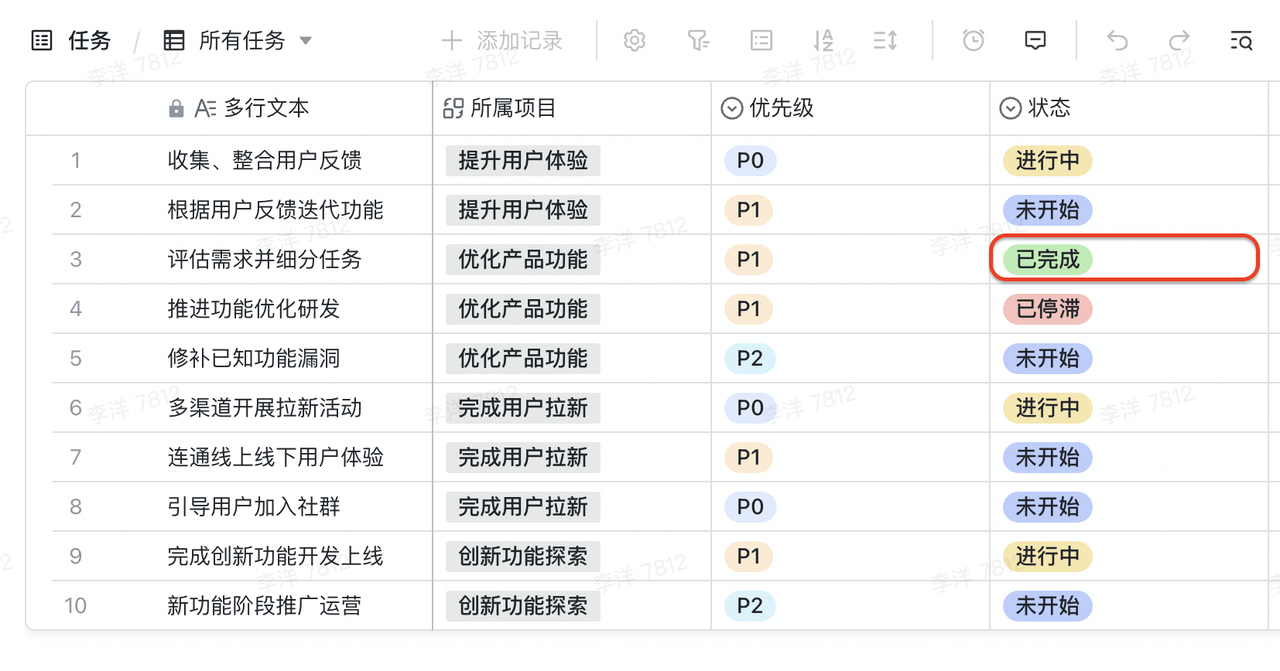This screenshot has height=671, width=1280.
Task: Select the red 已停滞 status tag
Action: pyautogui.click(x=1048, y=309)
